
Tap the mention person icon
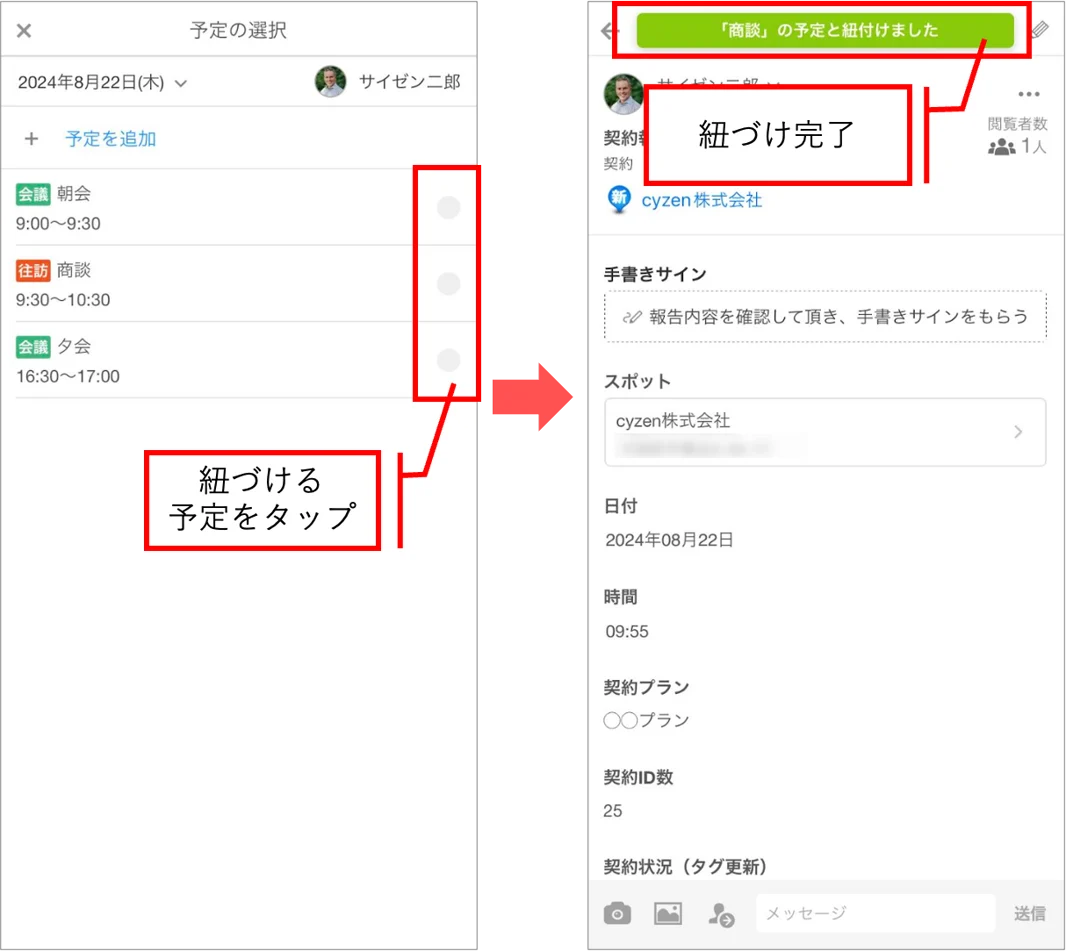[x=721, y=914]
